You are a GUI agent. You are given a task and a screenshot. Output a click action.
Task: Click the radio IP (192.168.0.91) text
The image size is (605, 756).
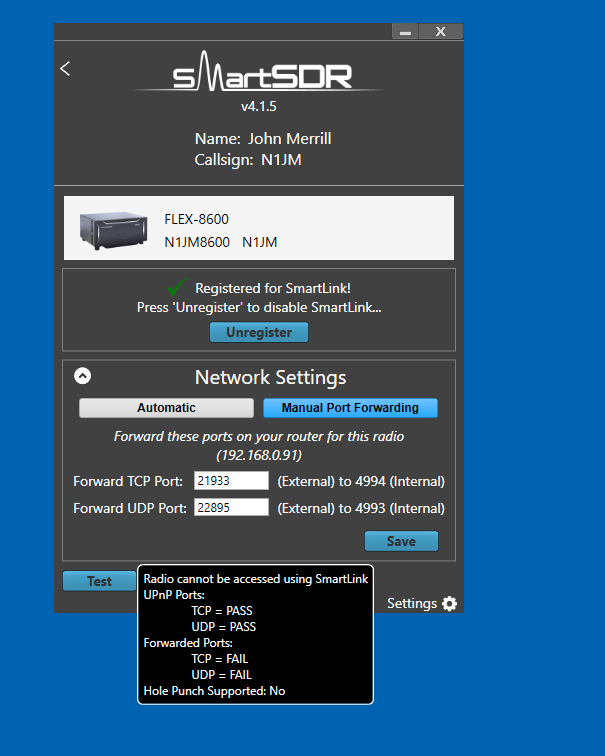259,455
